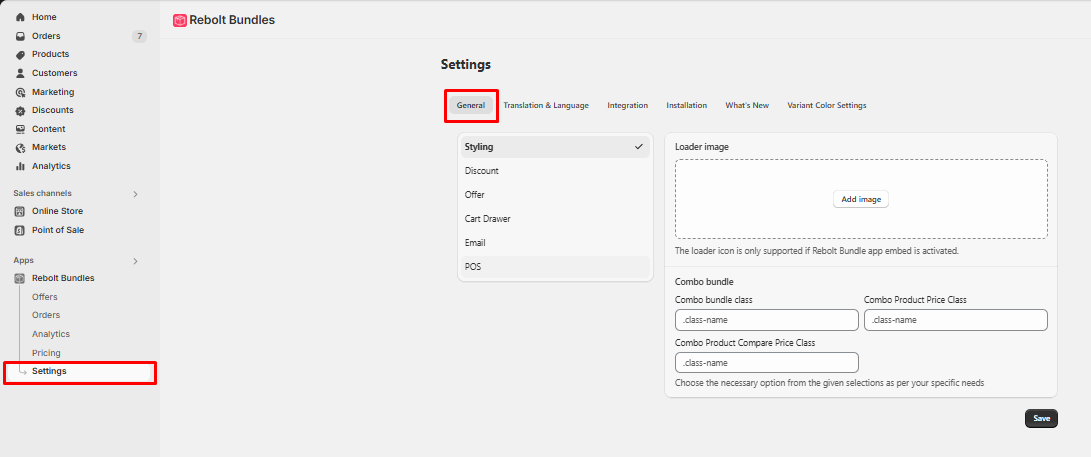Expand the Sales channels section chevron
1091x457 pixels.
136,194
